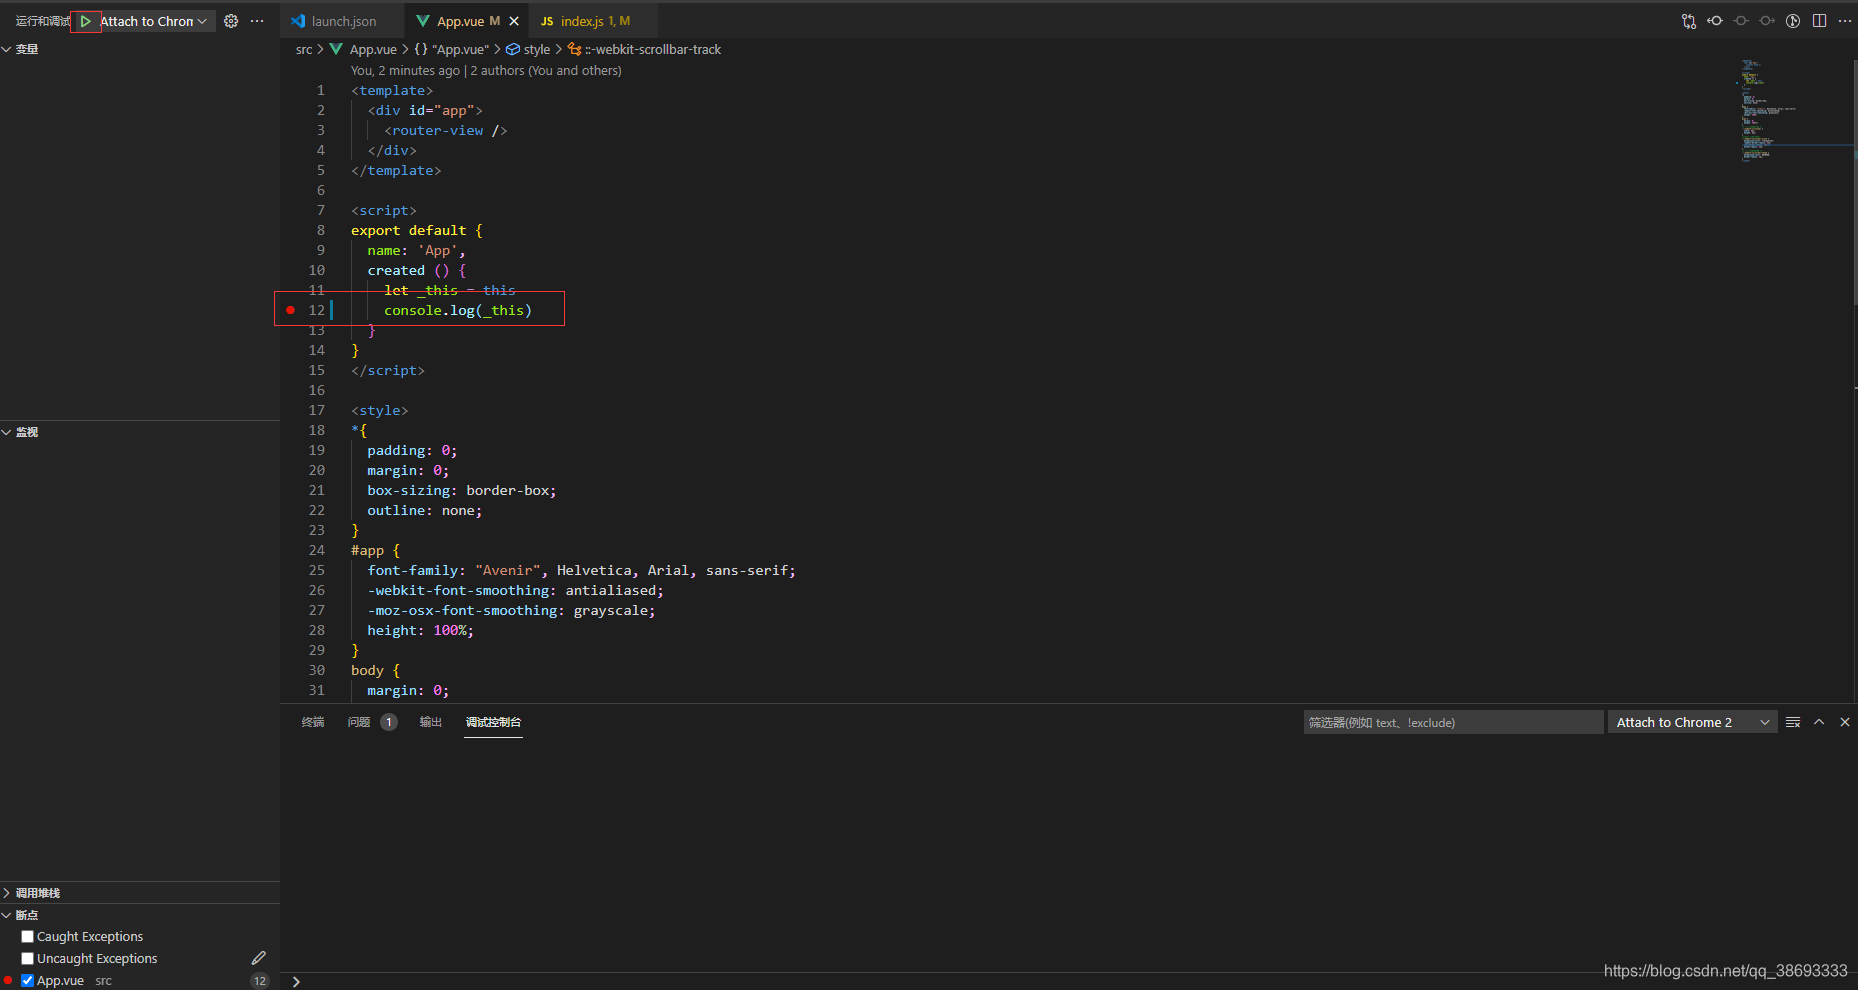Open more actions with the ellipsis icon
Image resolution: width=1858 pixels, height=990 pixels.
coord(258,21)
